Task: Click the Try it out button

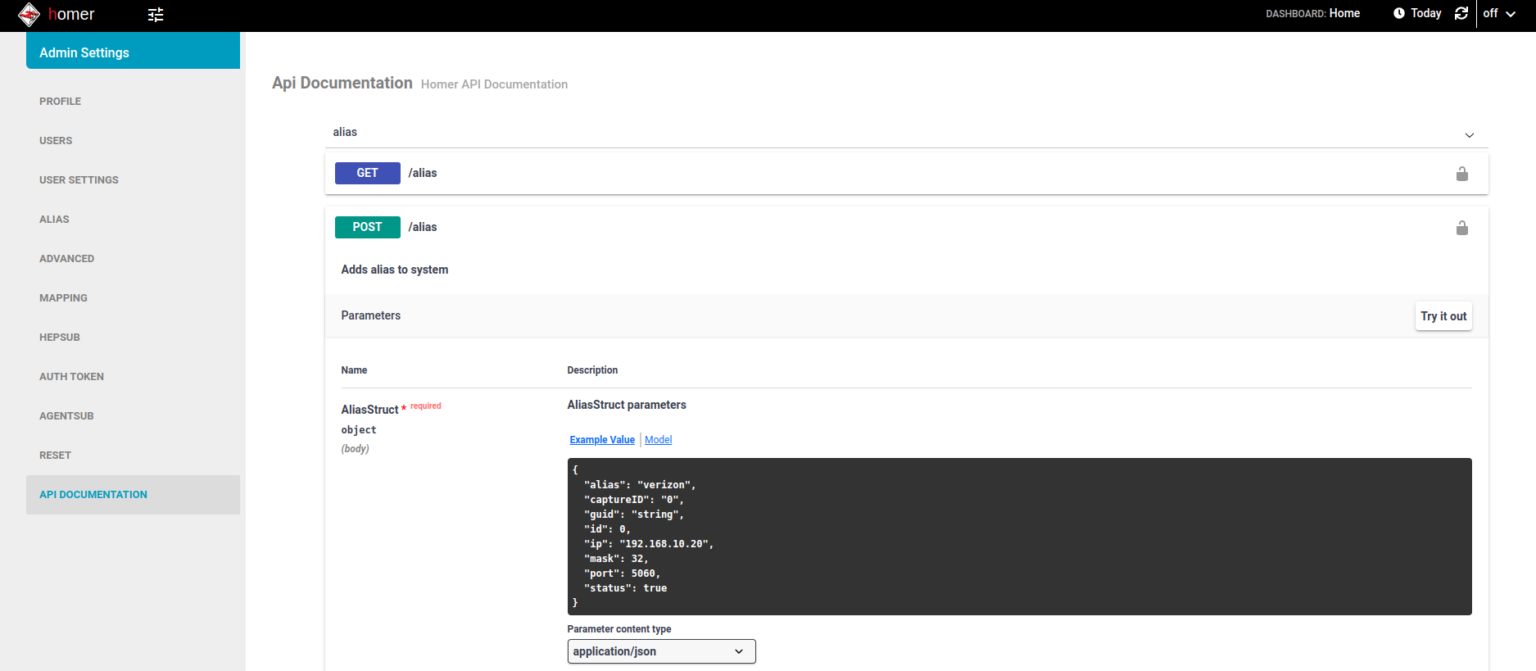Action: click(x=1443, y=315)
